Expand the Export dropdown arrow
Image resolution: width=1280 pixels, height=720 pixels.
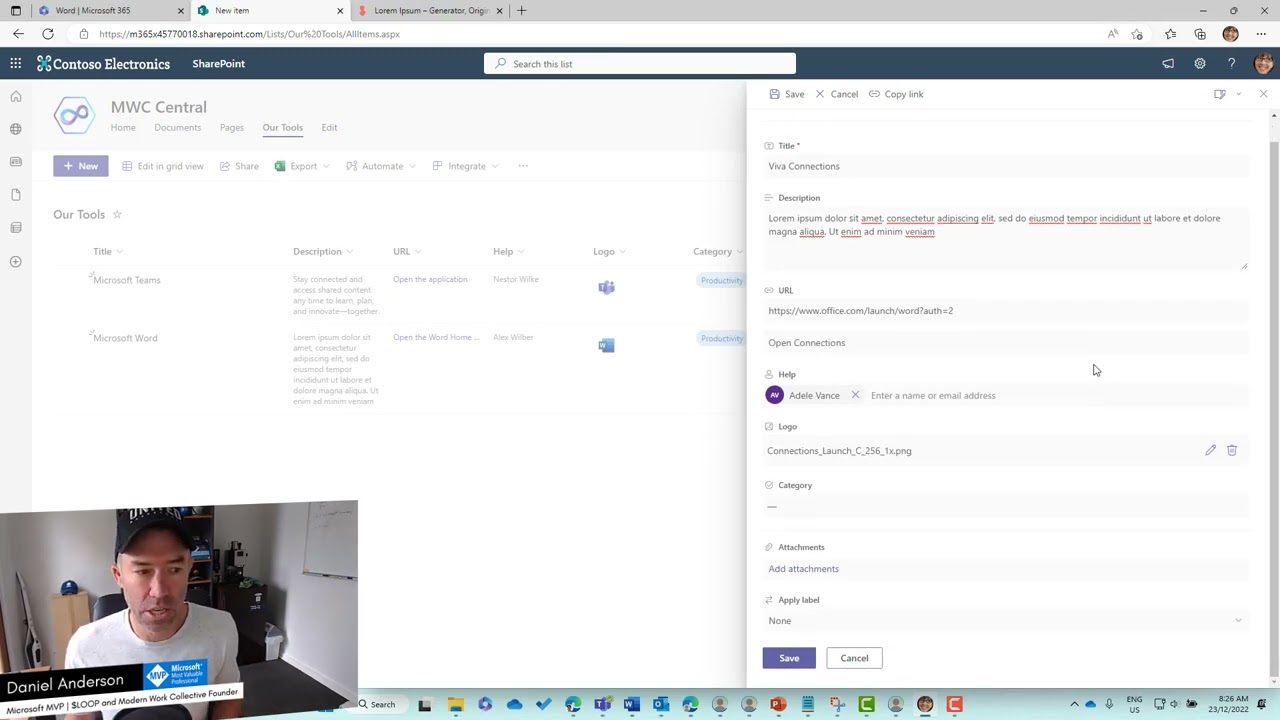[326, 166]
